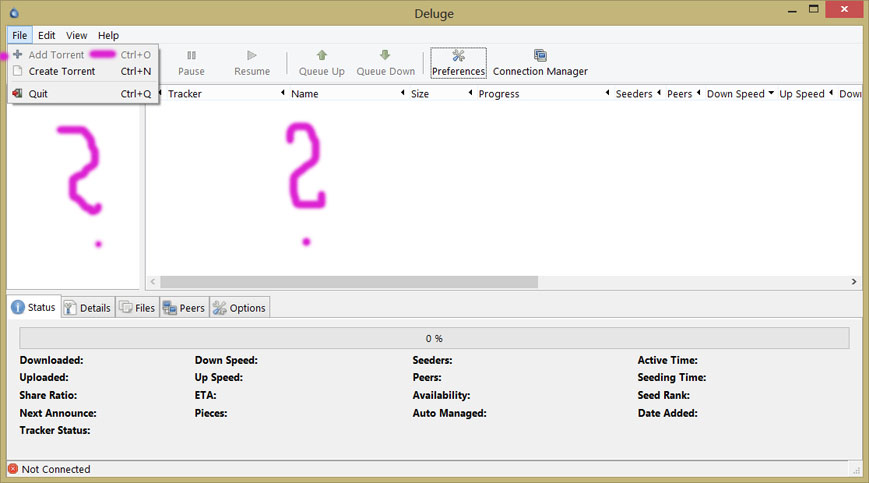This screenshot has width=869, height=483.
Task: Click the Not Connected status text
Action: [56, 469]
